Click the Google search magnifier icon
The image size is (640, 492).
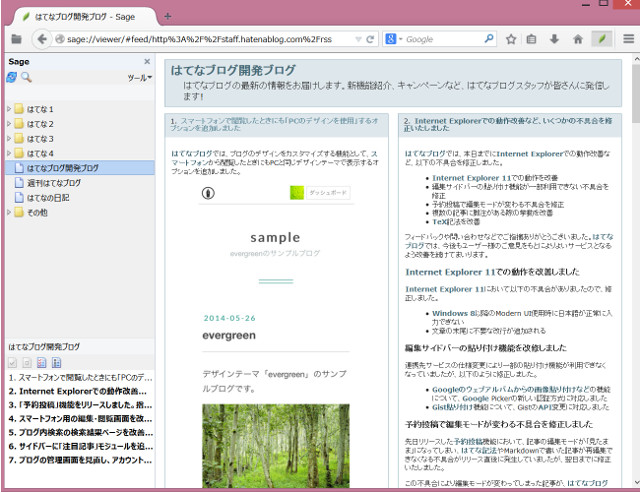pos(489,39)
